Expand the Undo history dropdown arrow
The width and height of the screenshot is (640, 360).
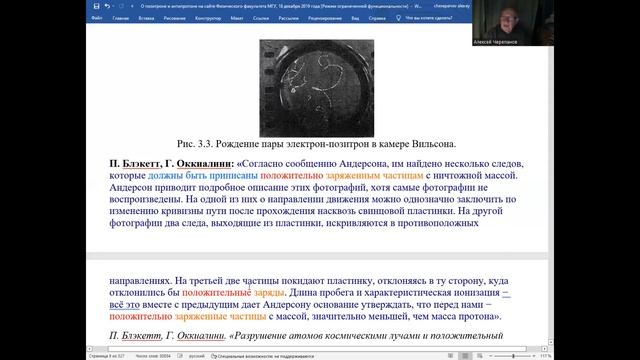113,6
